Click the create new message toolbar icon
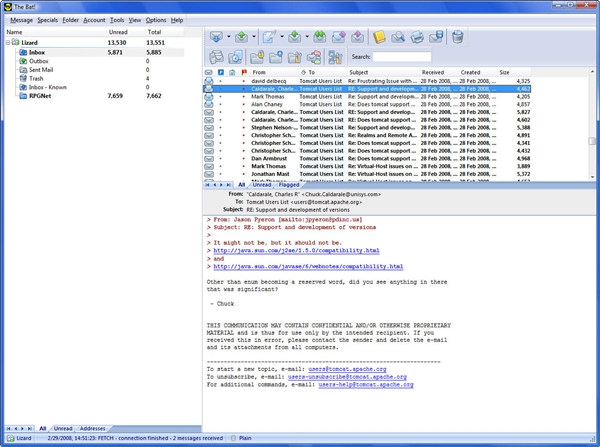The width and height of the screenshot is (600, 447). click(x=269, y=37)
